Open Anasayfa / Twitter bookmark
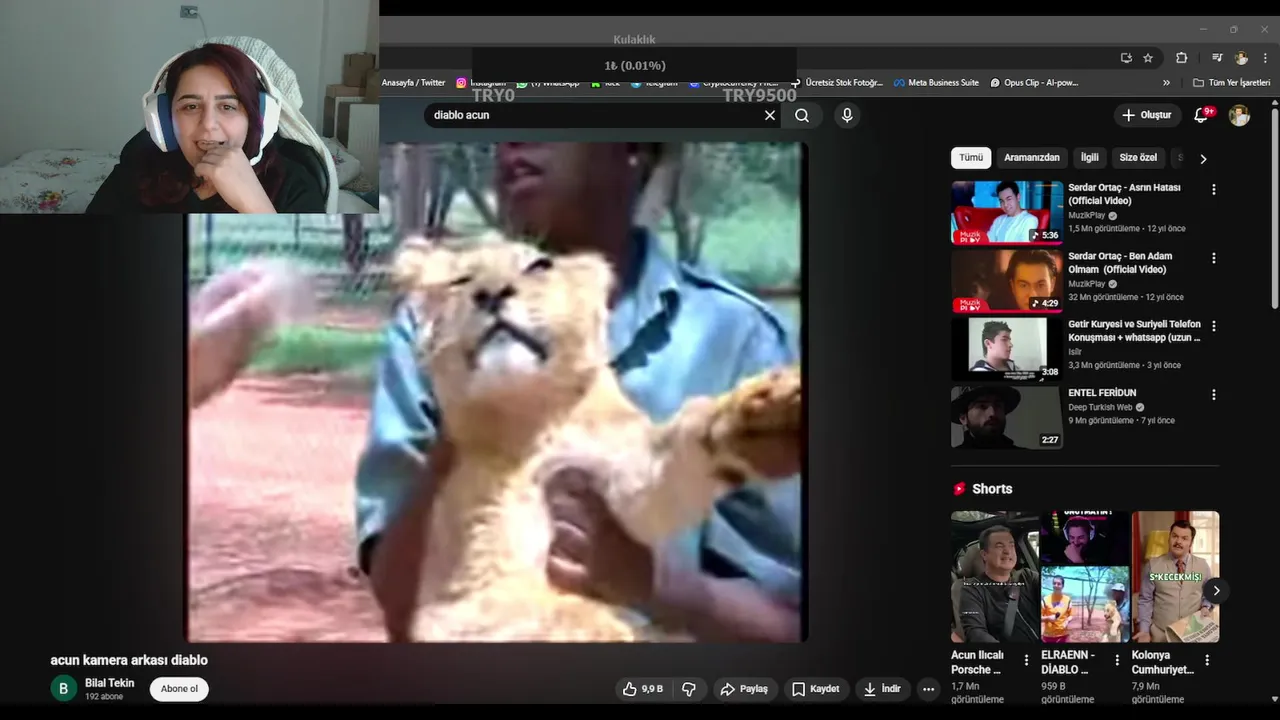Screen dimensions: 1280x720 click(x=413, y=83)
